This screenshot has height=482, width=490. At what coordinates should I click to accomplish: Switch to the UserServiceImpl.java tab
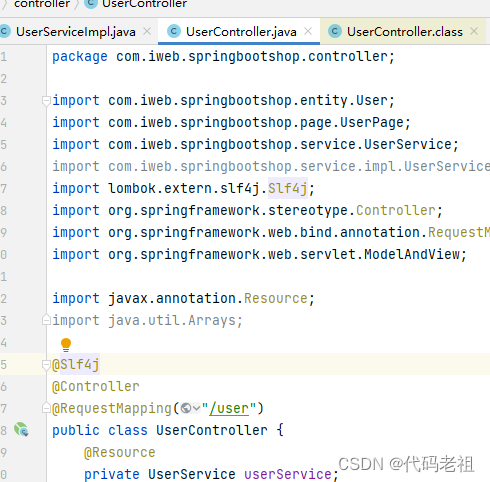click(76, 32)
